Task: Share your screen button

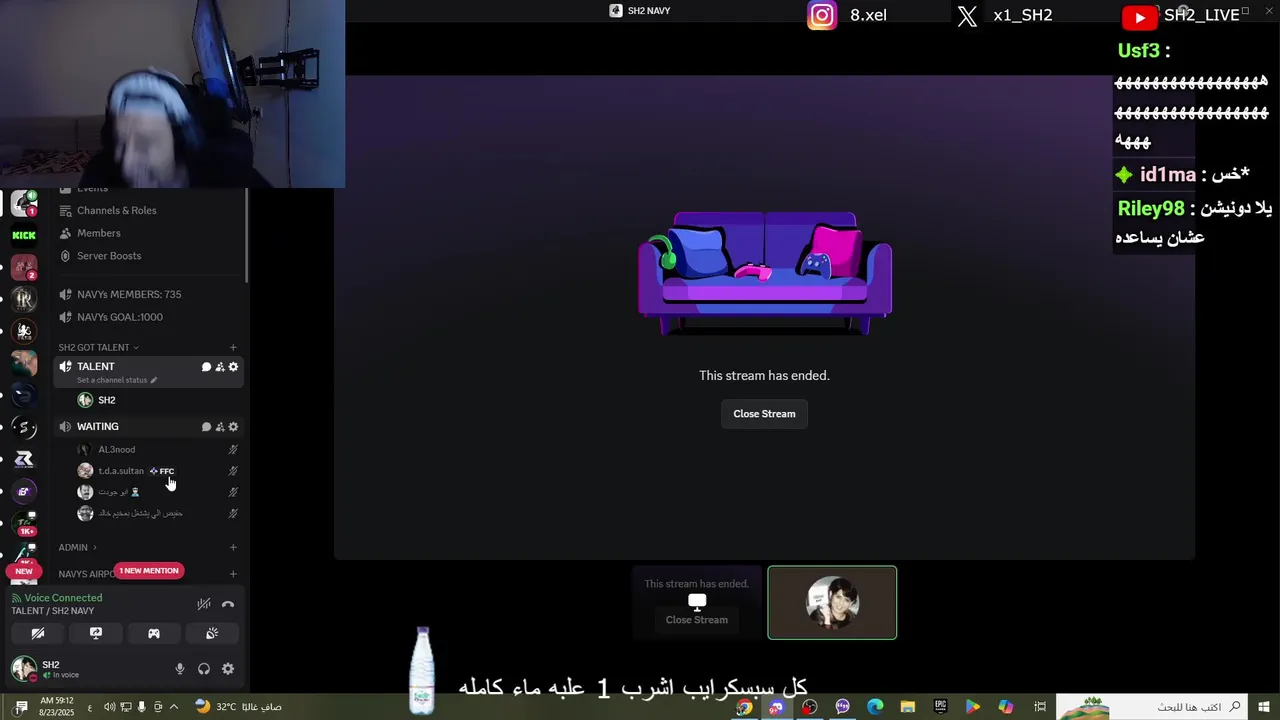Action: pyautogui.click(x=96, y=633)
